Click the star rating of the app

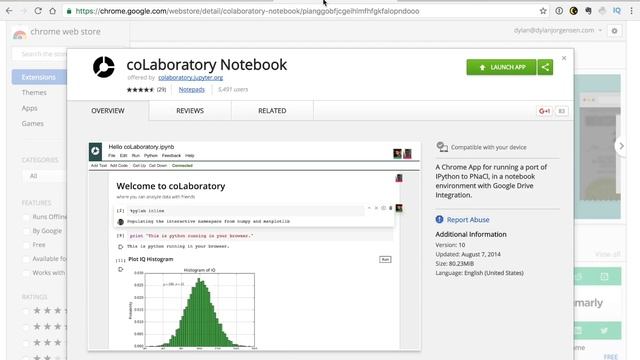(x=140, y=89)
